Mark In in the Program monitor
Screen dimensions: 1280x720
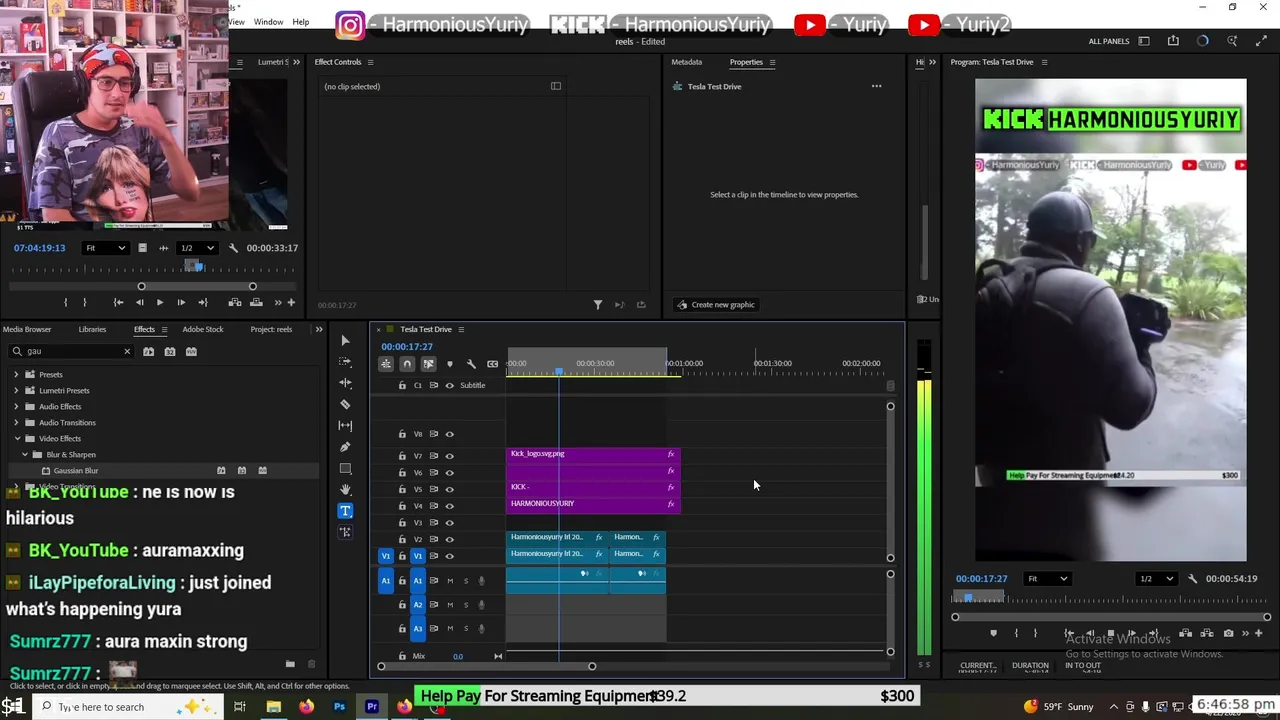(1016, 633)
